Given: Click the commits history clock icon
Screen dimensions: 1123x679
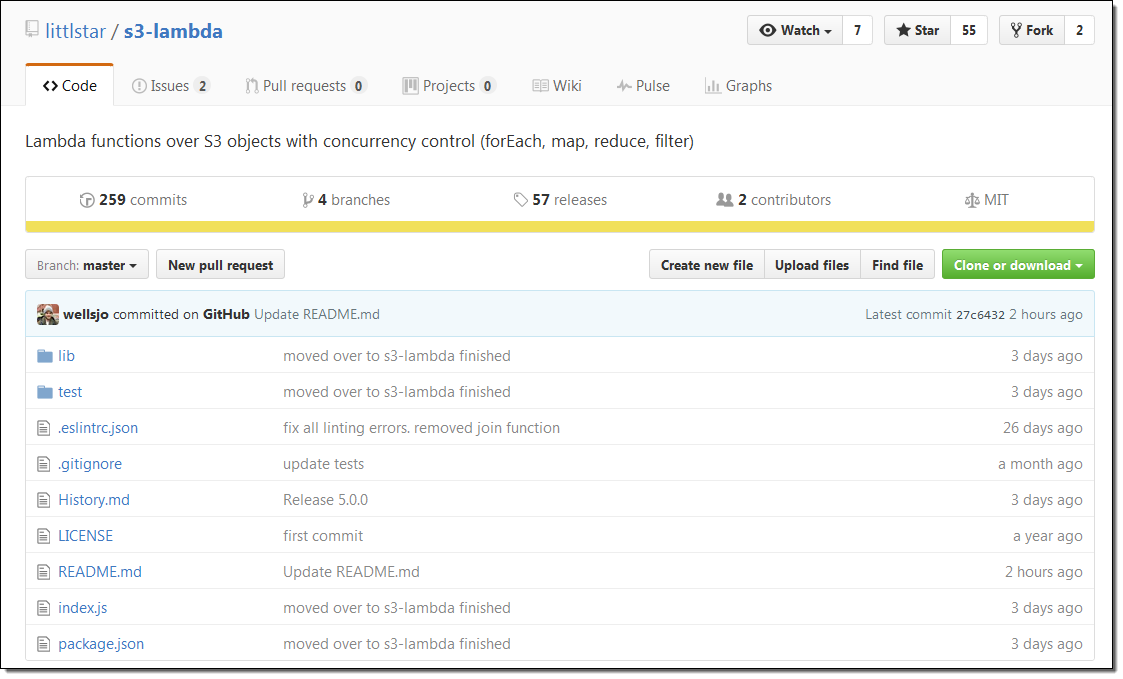Looking at the screenshot, I should pos(87,201).
